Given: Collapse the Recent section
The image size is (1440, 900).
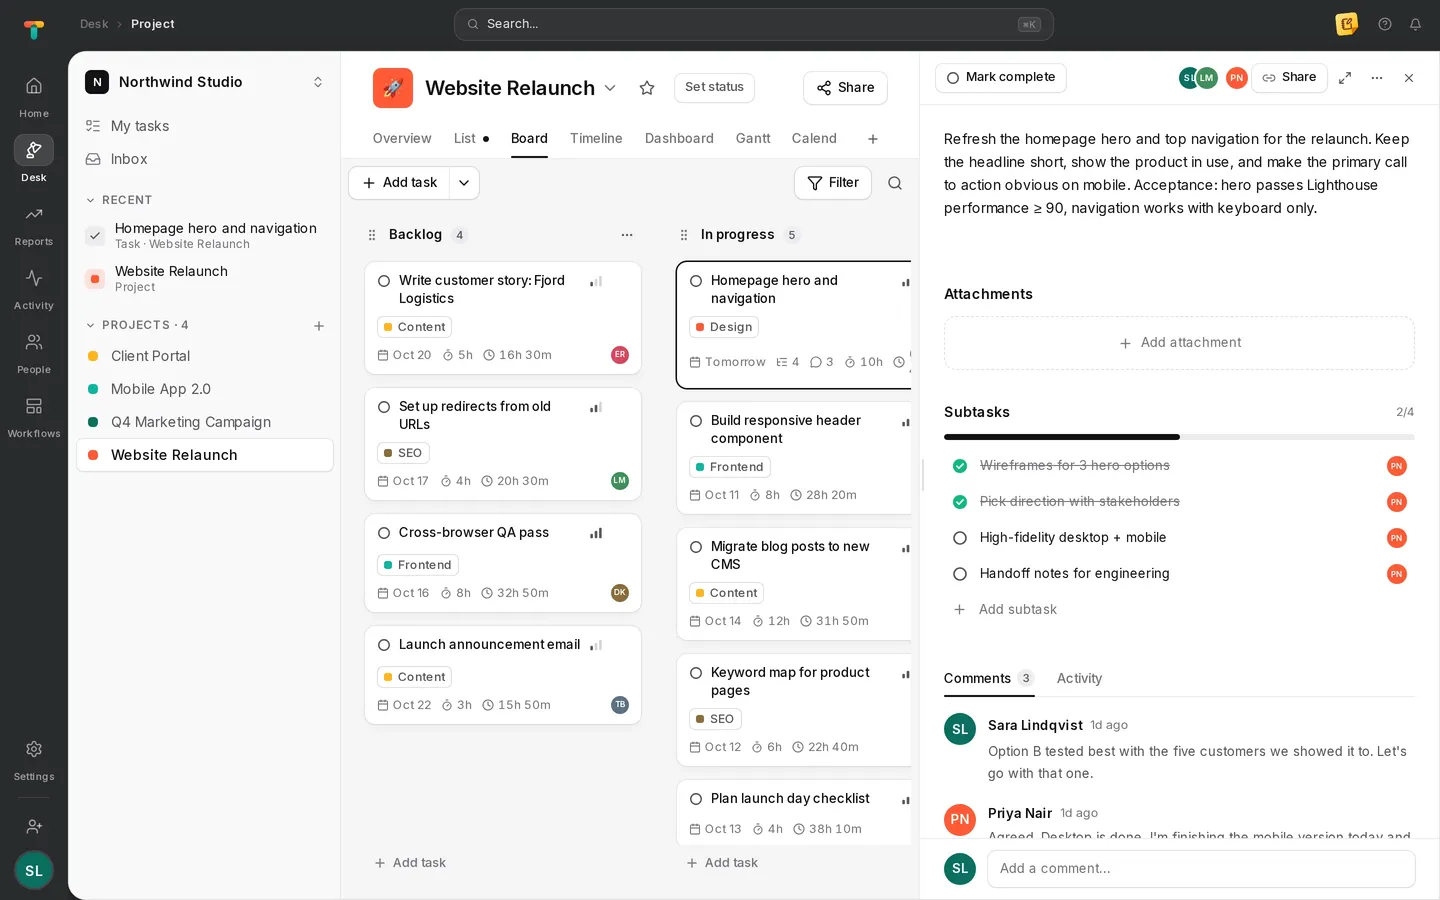Looking at the screenshot, I should click(x=91, y=200).
